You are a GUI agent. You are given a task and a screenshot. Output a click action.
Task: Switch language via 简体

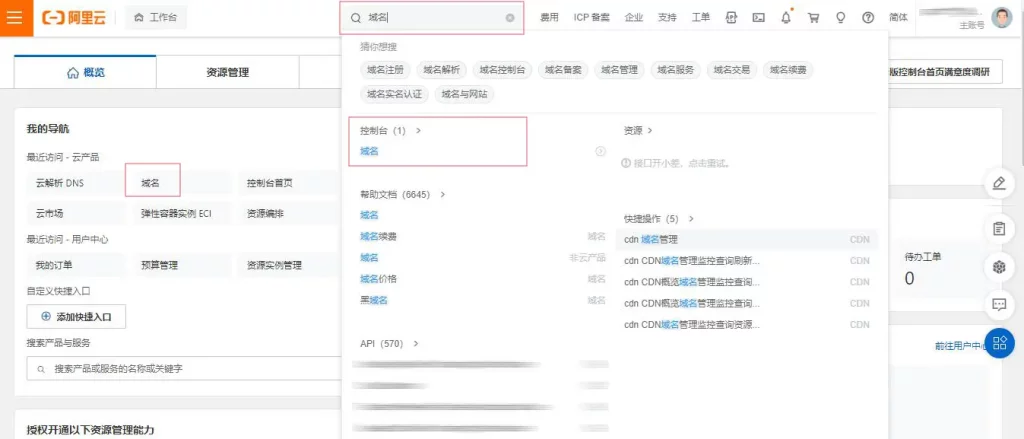click(x=899, y=18)
